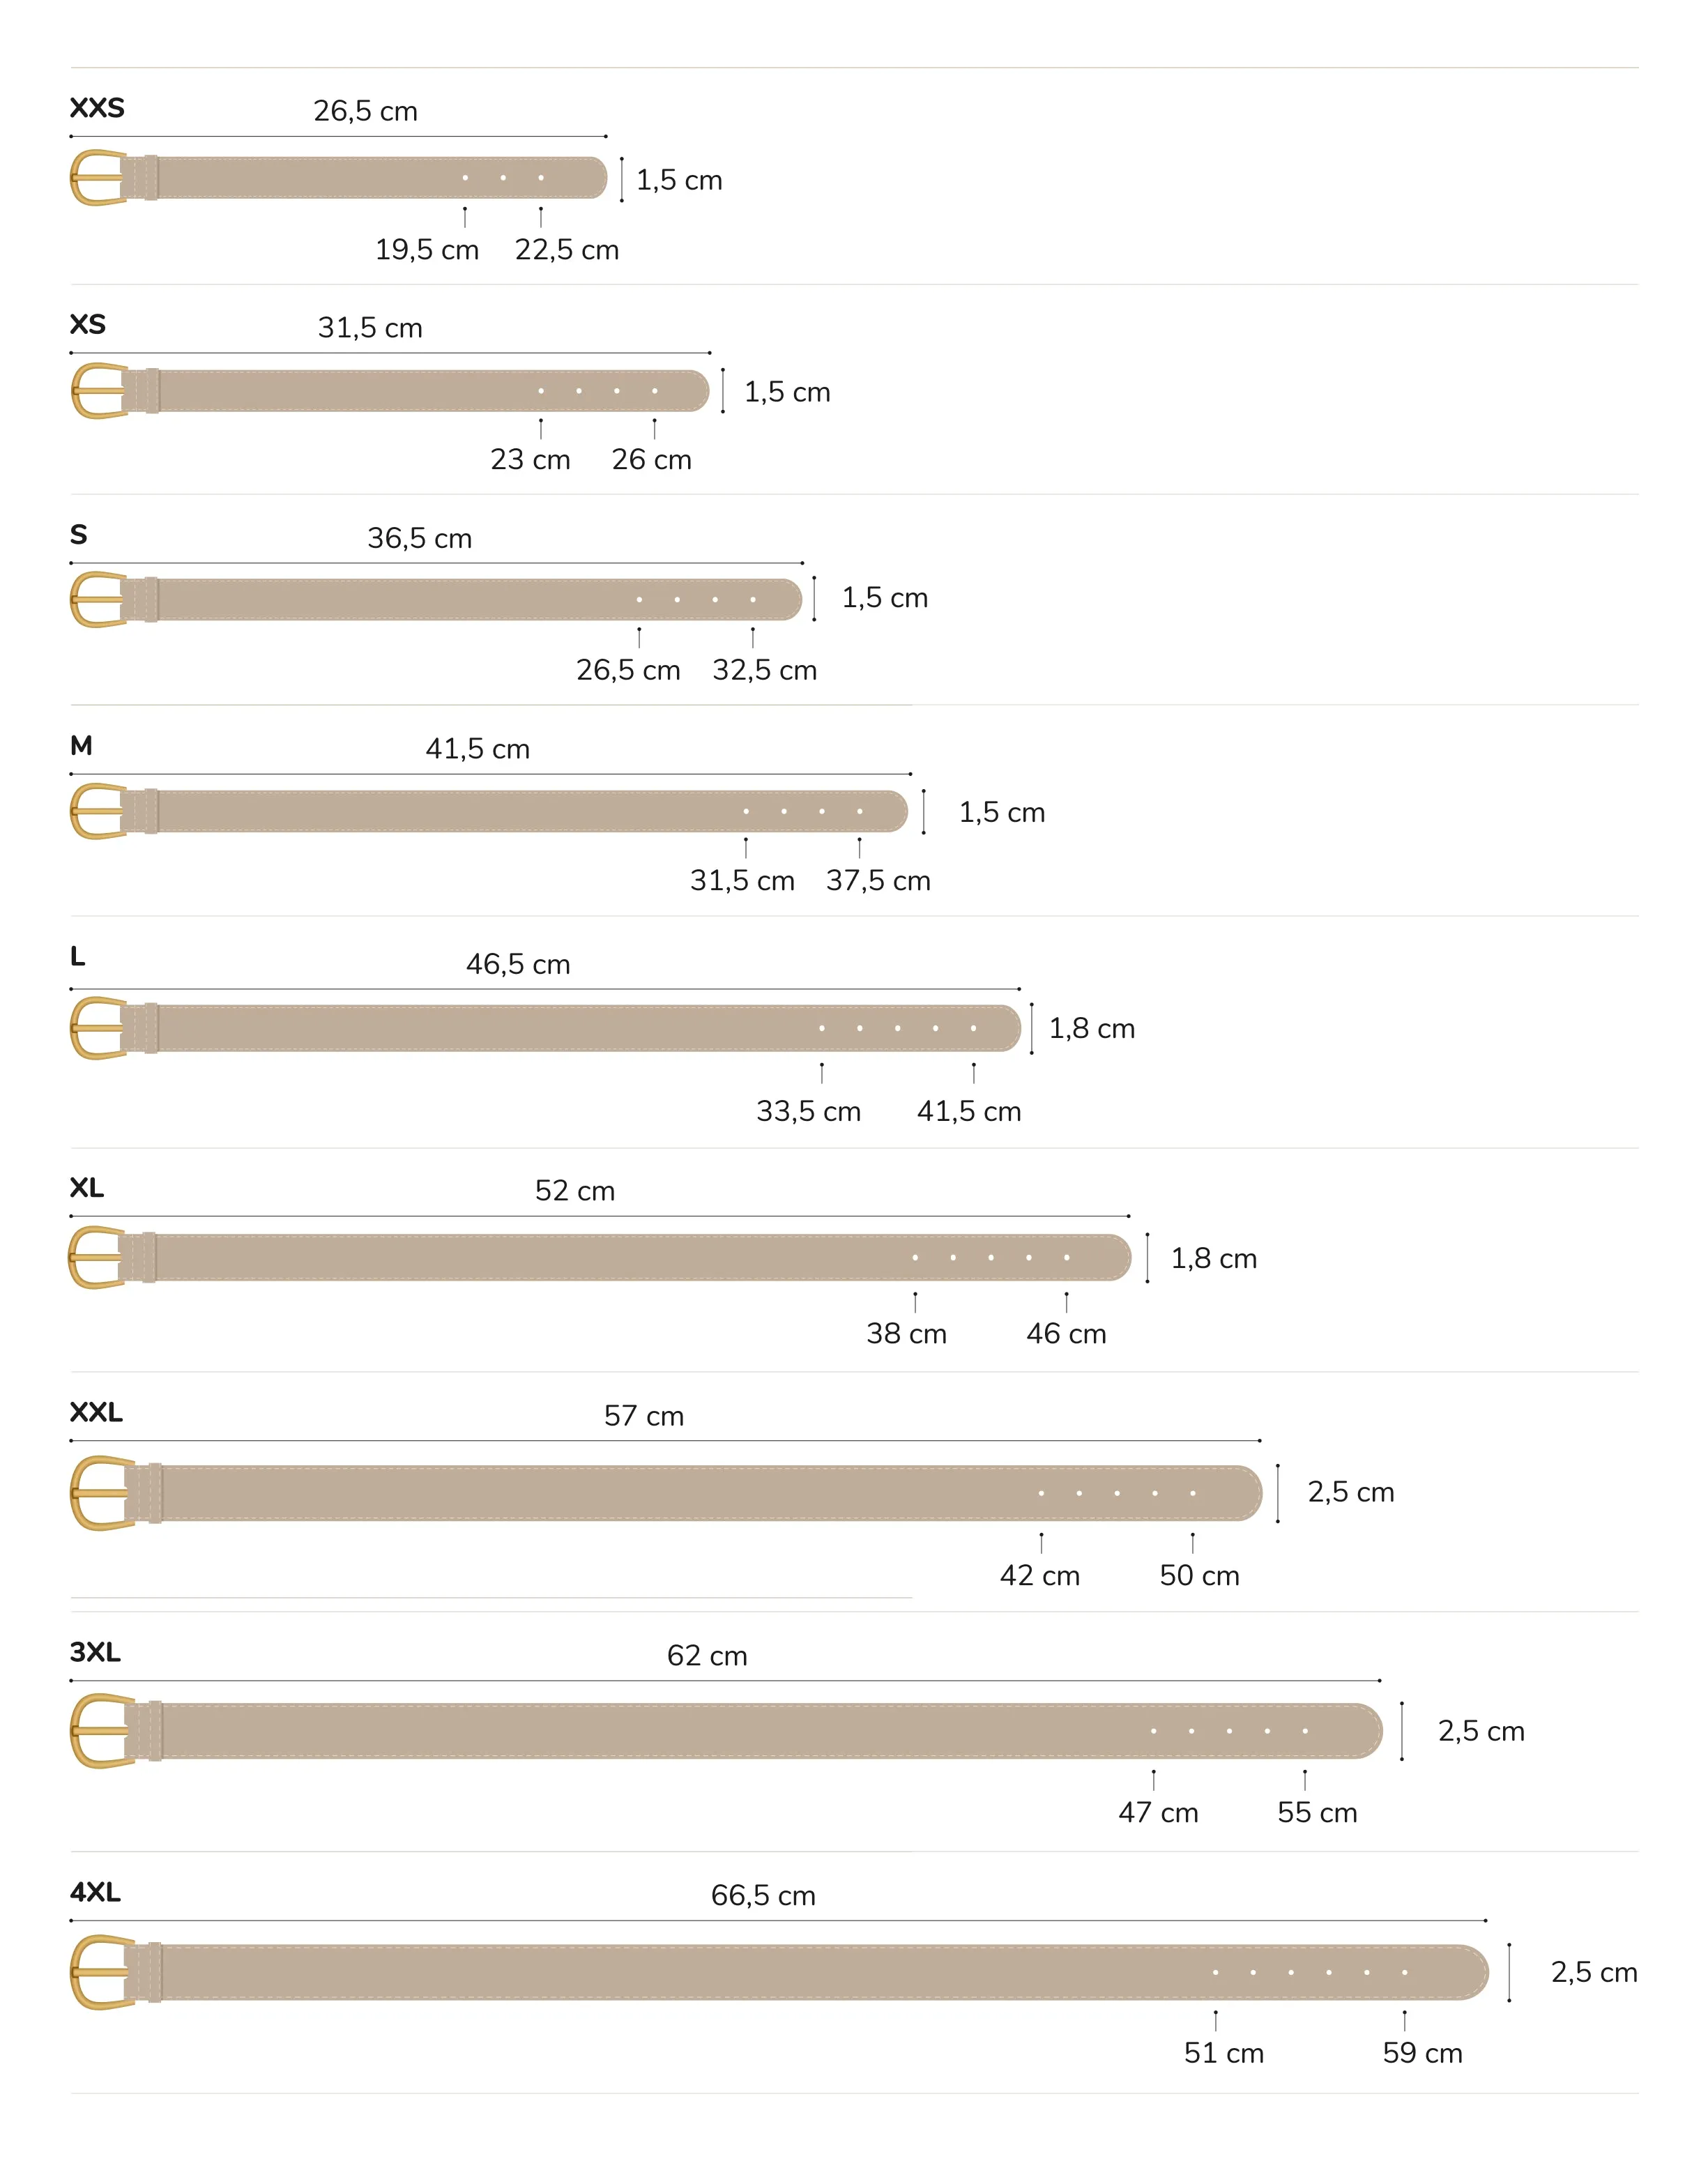
Task: Click the 19,5 cm hole measurement
Action: pyautogui.click(x=427, y=250)
